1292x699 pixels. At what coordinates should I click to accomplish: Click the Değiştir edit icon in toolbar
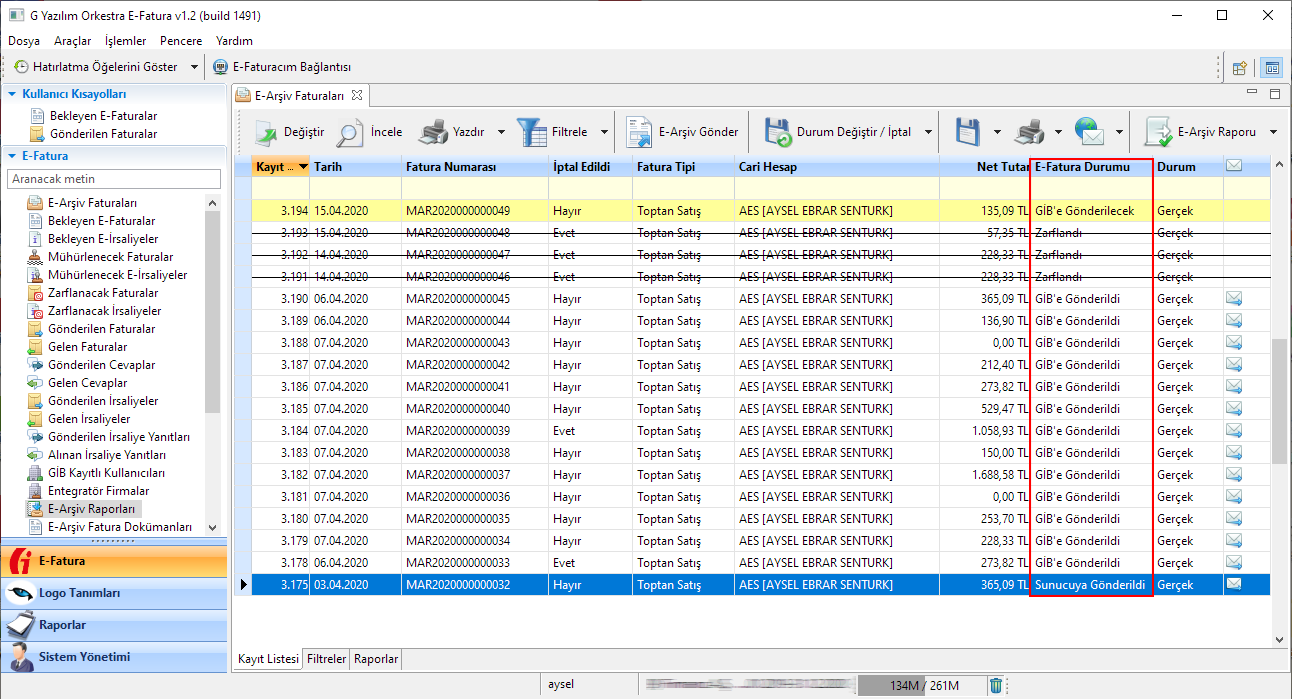coord(265,132)
